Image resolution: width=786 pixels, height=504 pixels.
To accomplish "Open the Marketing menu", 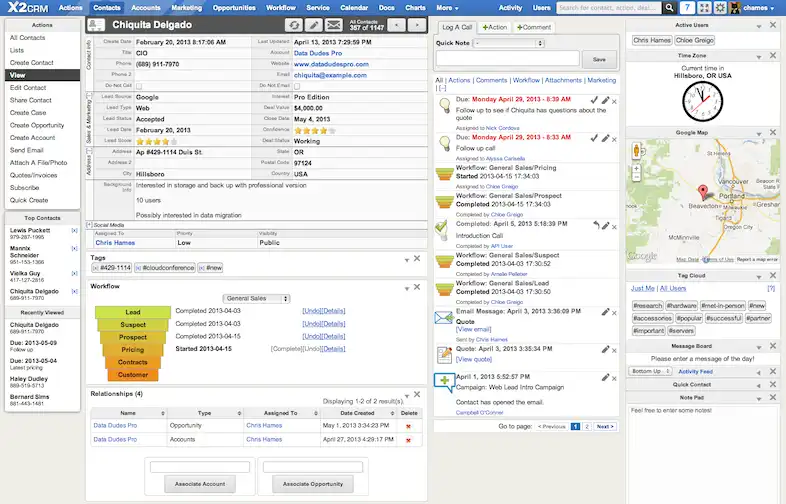I will 186,8.
